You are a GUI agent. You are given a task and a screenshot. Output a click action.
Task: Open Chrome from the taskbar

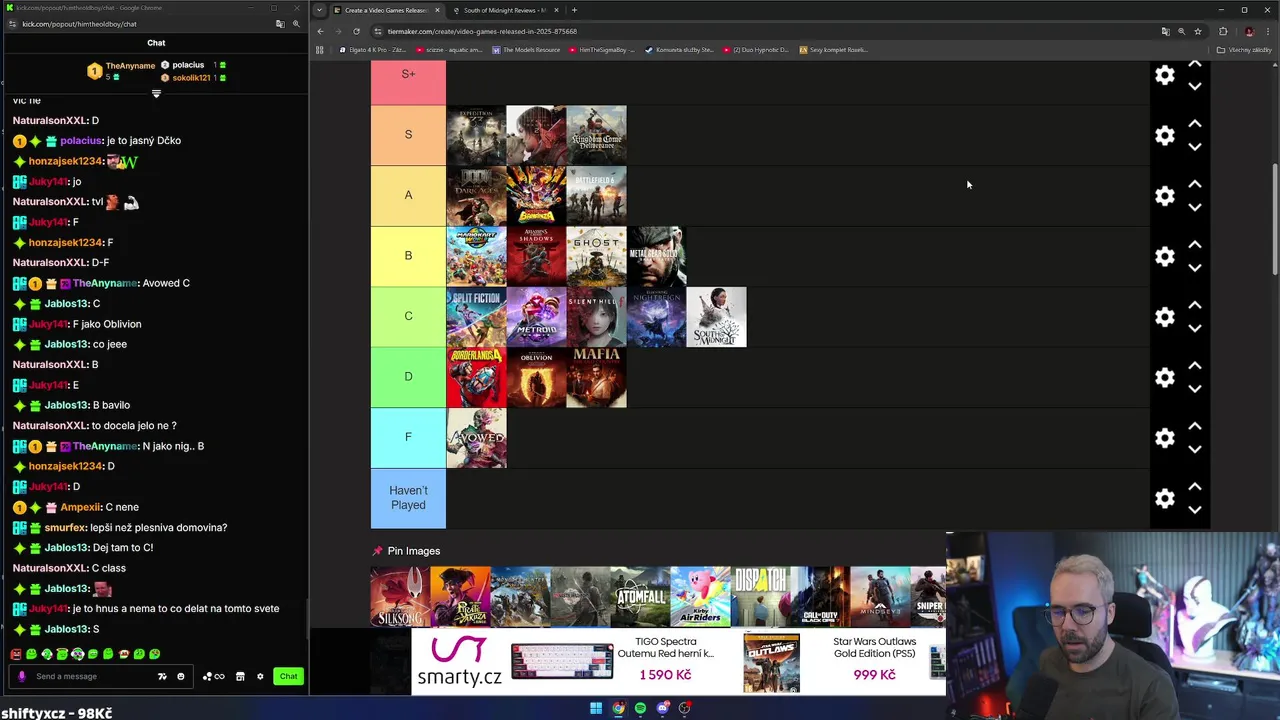coord(618,708)
